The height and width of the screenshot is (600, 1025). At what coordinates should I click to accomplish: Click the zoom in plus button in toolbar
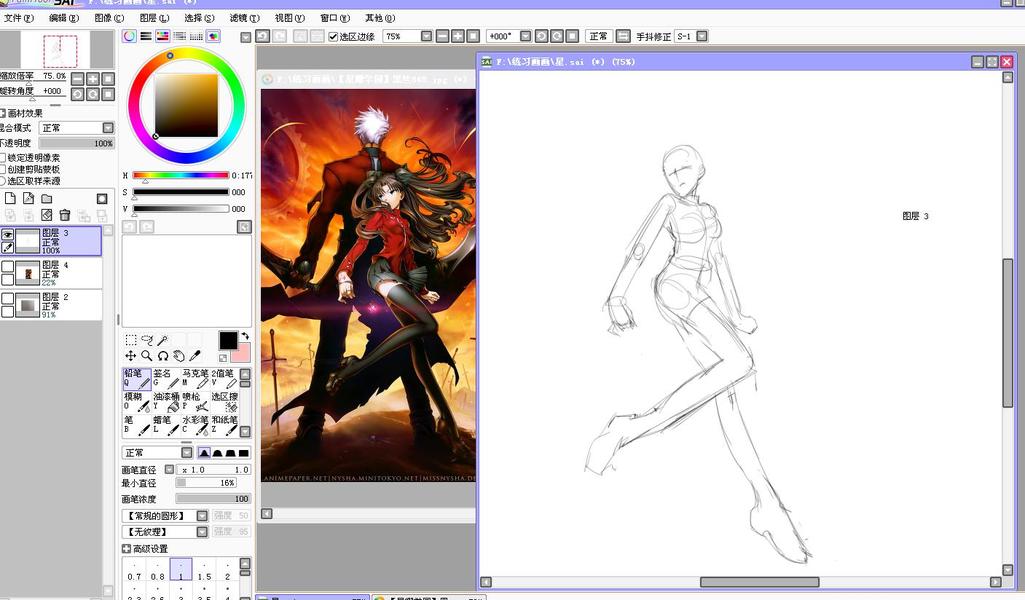[458, 36]
